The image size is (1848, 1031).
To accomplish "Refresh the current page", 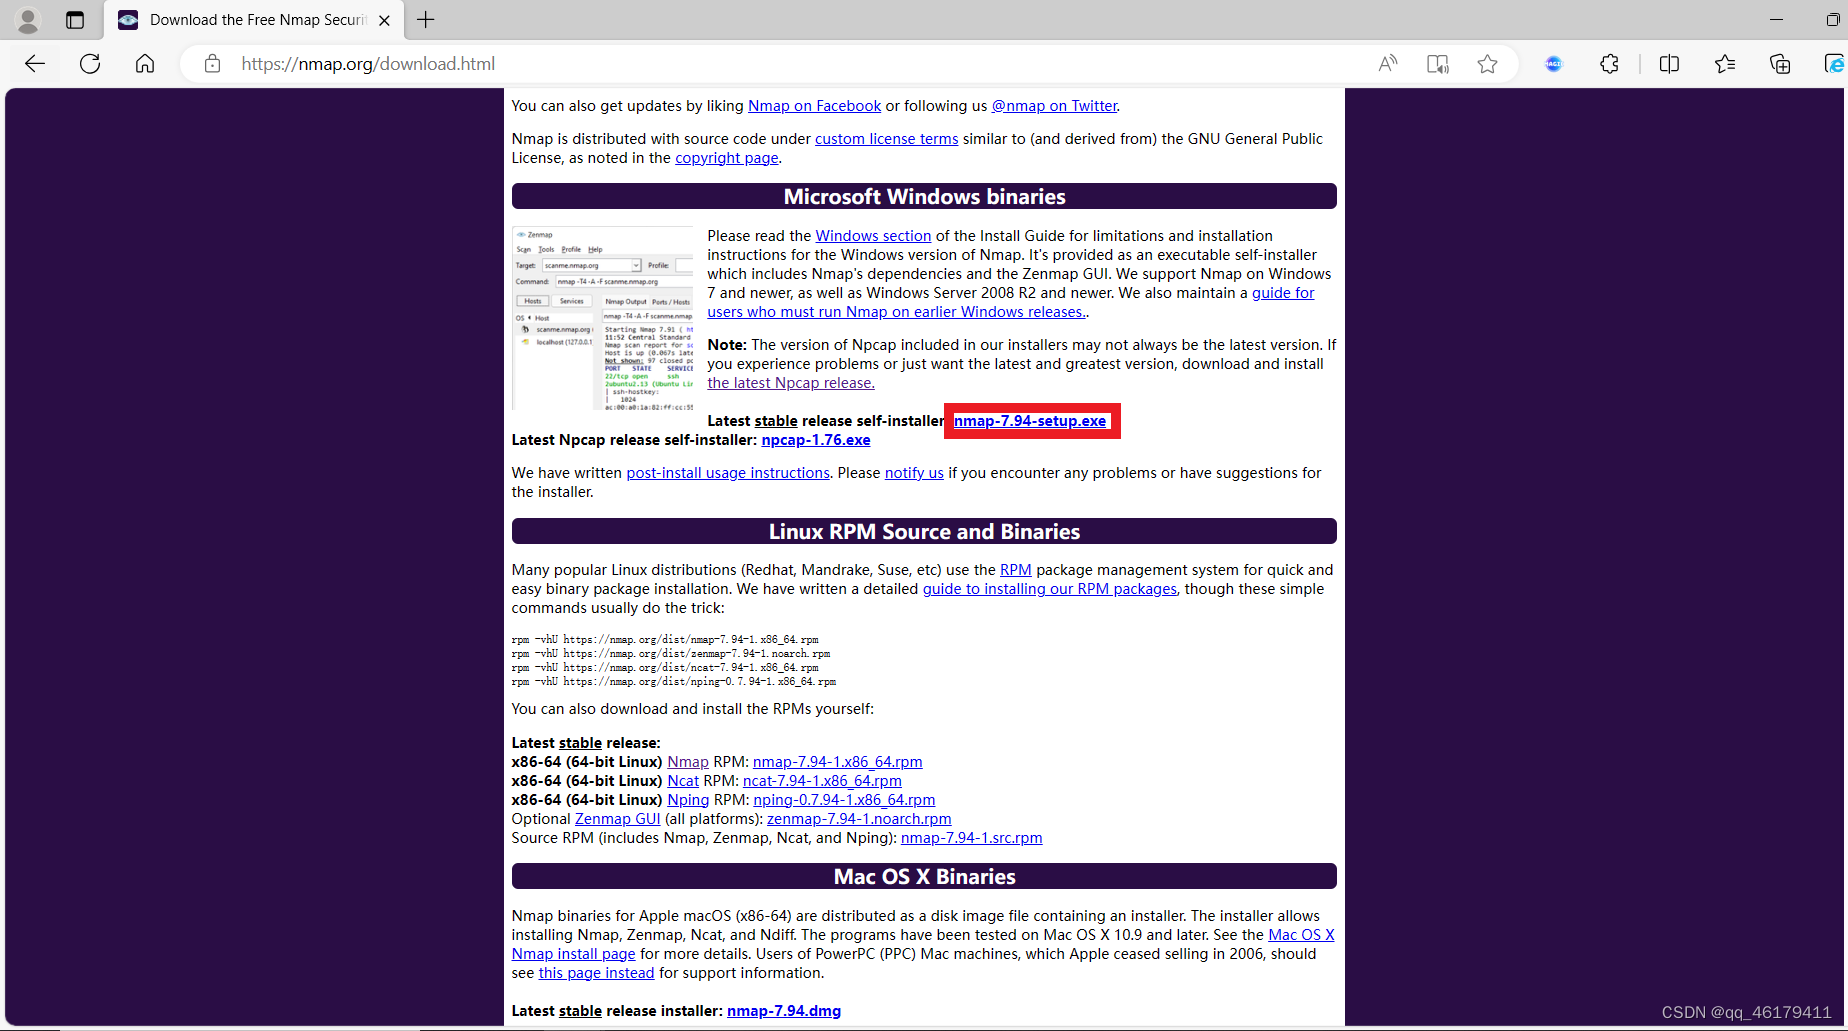I will (90, 63).
